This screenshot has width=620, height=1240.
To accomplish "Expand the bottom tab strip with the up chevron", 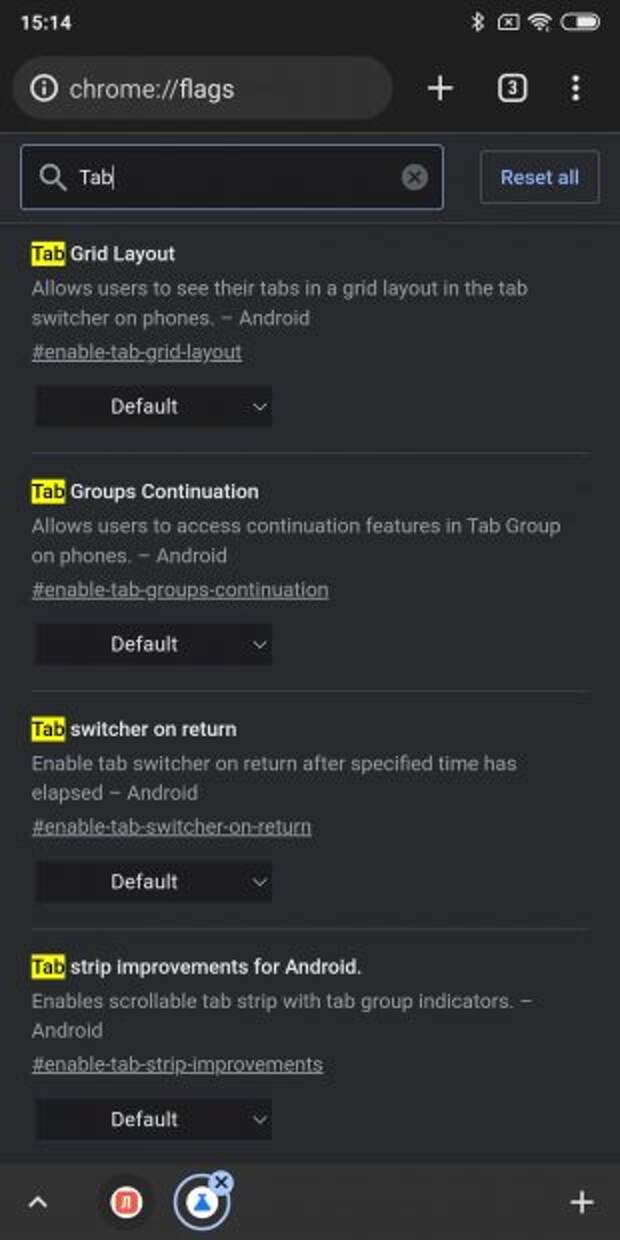I will (x=37, y=1202).
